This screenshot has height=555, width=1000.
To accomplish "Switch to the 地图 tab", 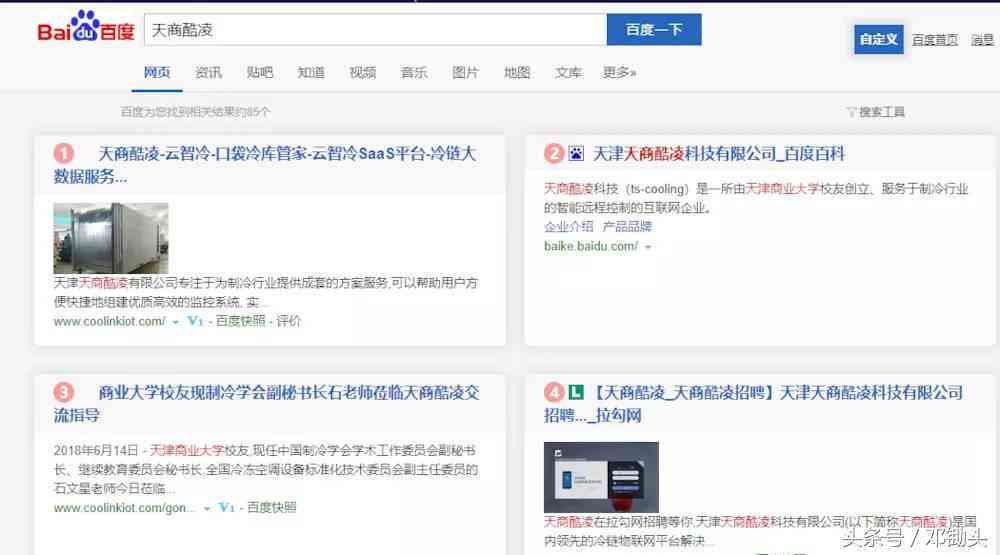I will point(517,73).
